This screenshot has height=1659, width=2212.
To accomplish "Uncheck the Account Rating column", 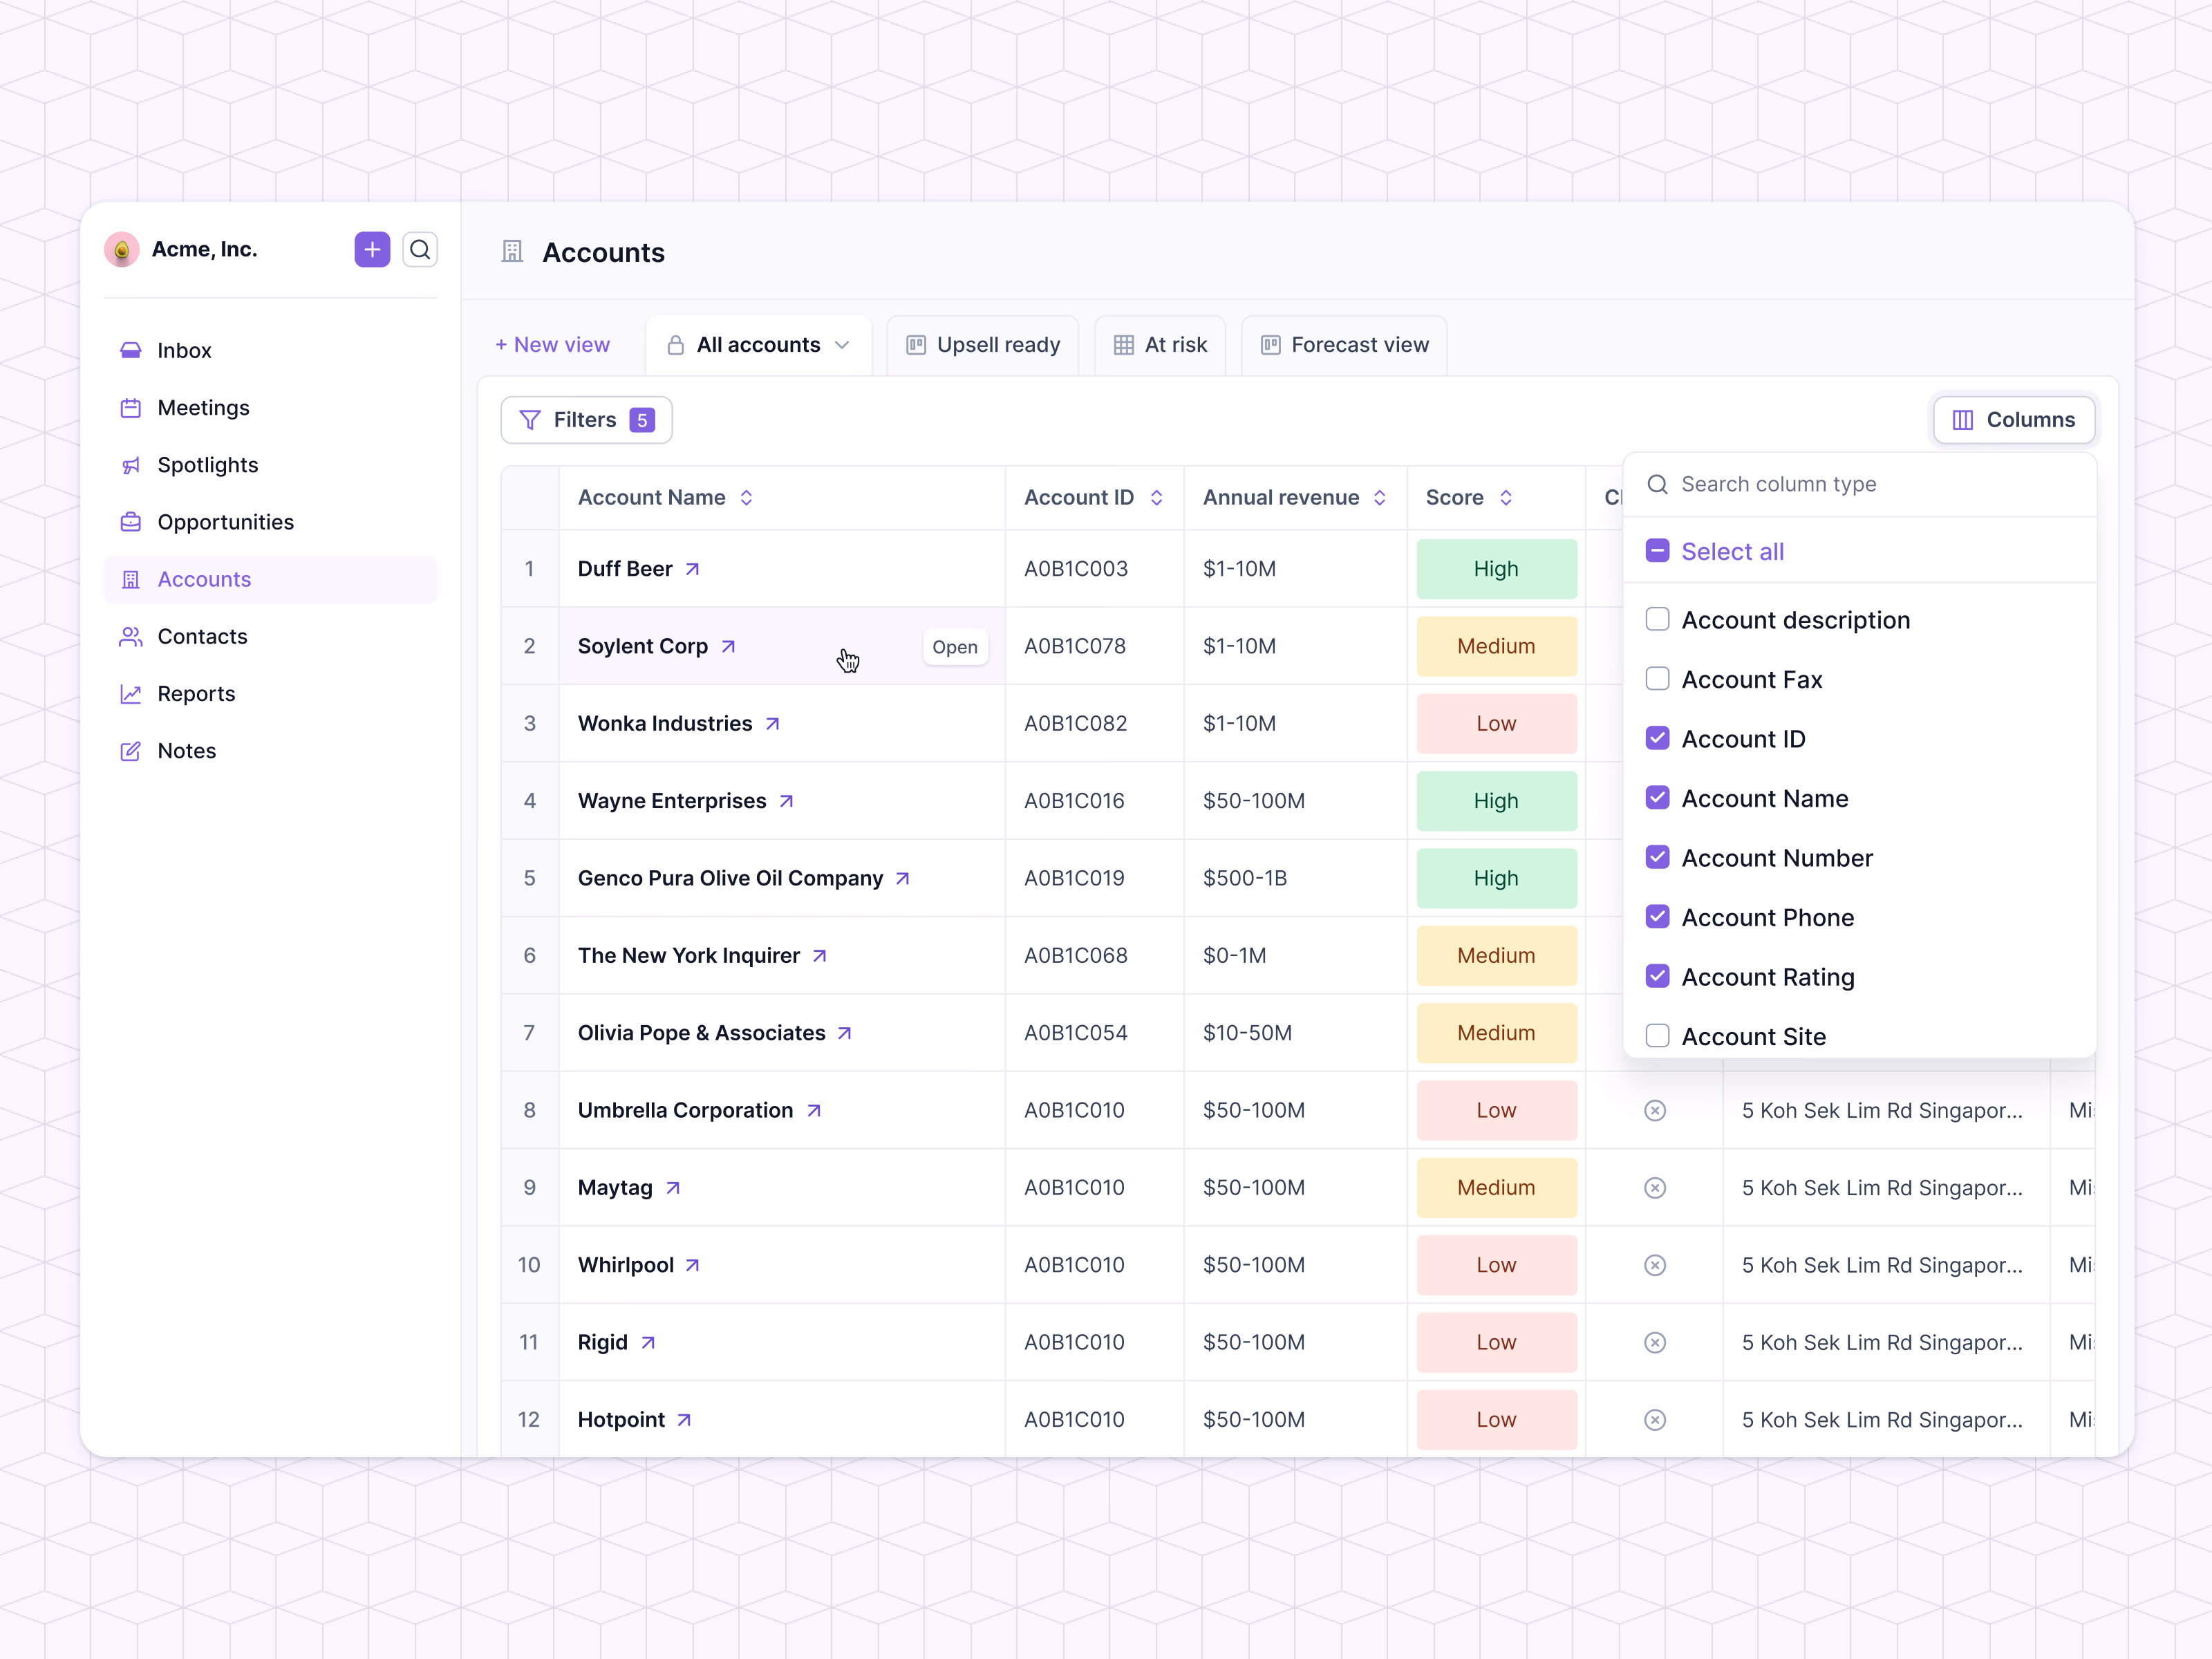I will point(1657,976).
